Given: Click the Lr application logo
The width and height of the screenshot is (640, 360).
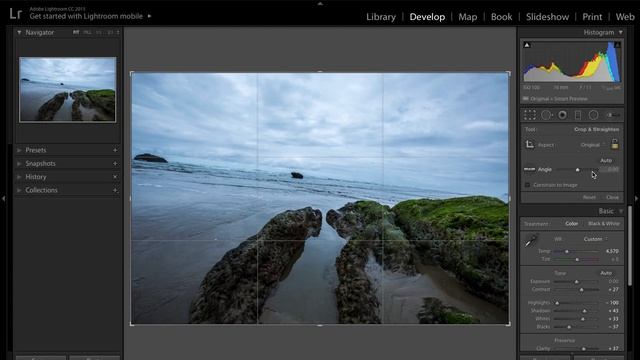Looking at the screenshot, I should pos(16,13).
